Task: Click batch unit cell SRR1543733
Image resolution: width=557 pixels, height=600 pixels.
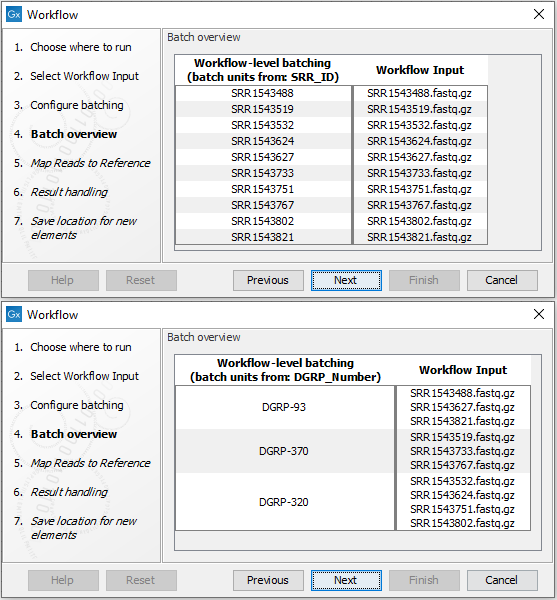Action: point(263,173)
